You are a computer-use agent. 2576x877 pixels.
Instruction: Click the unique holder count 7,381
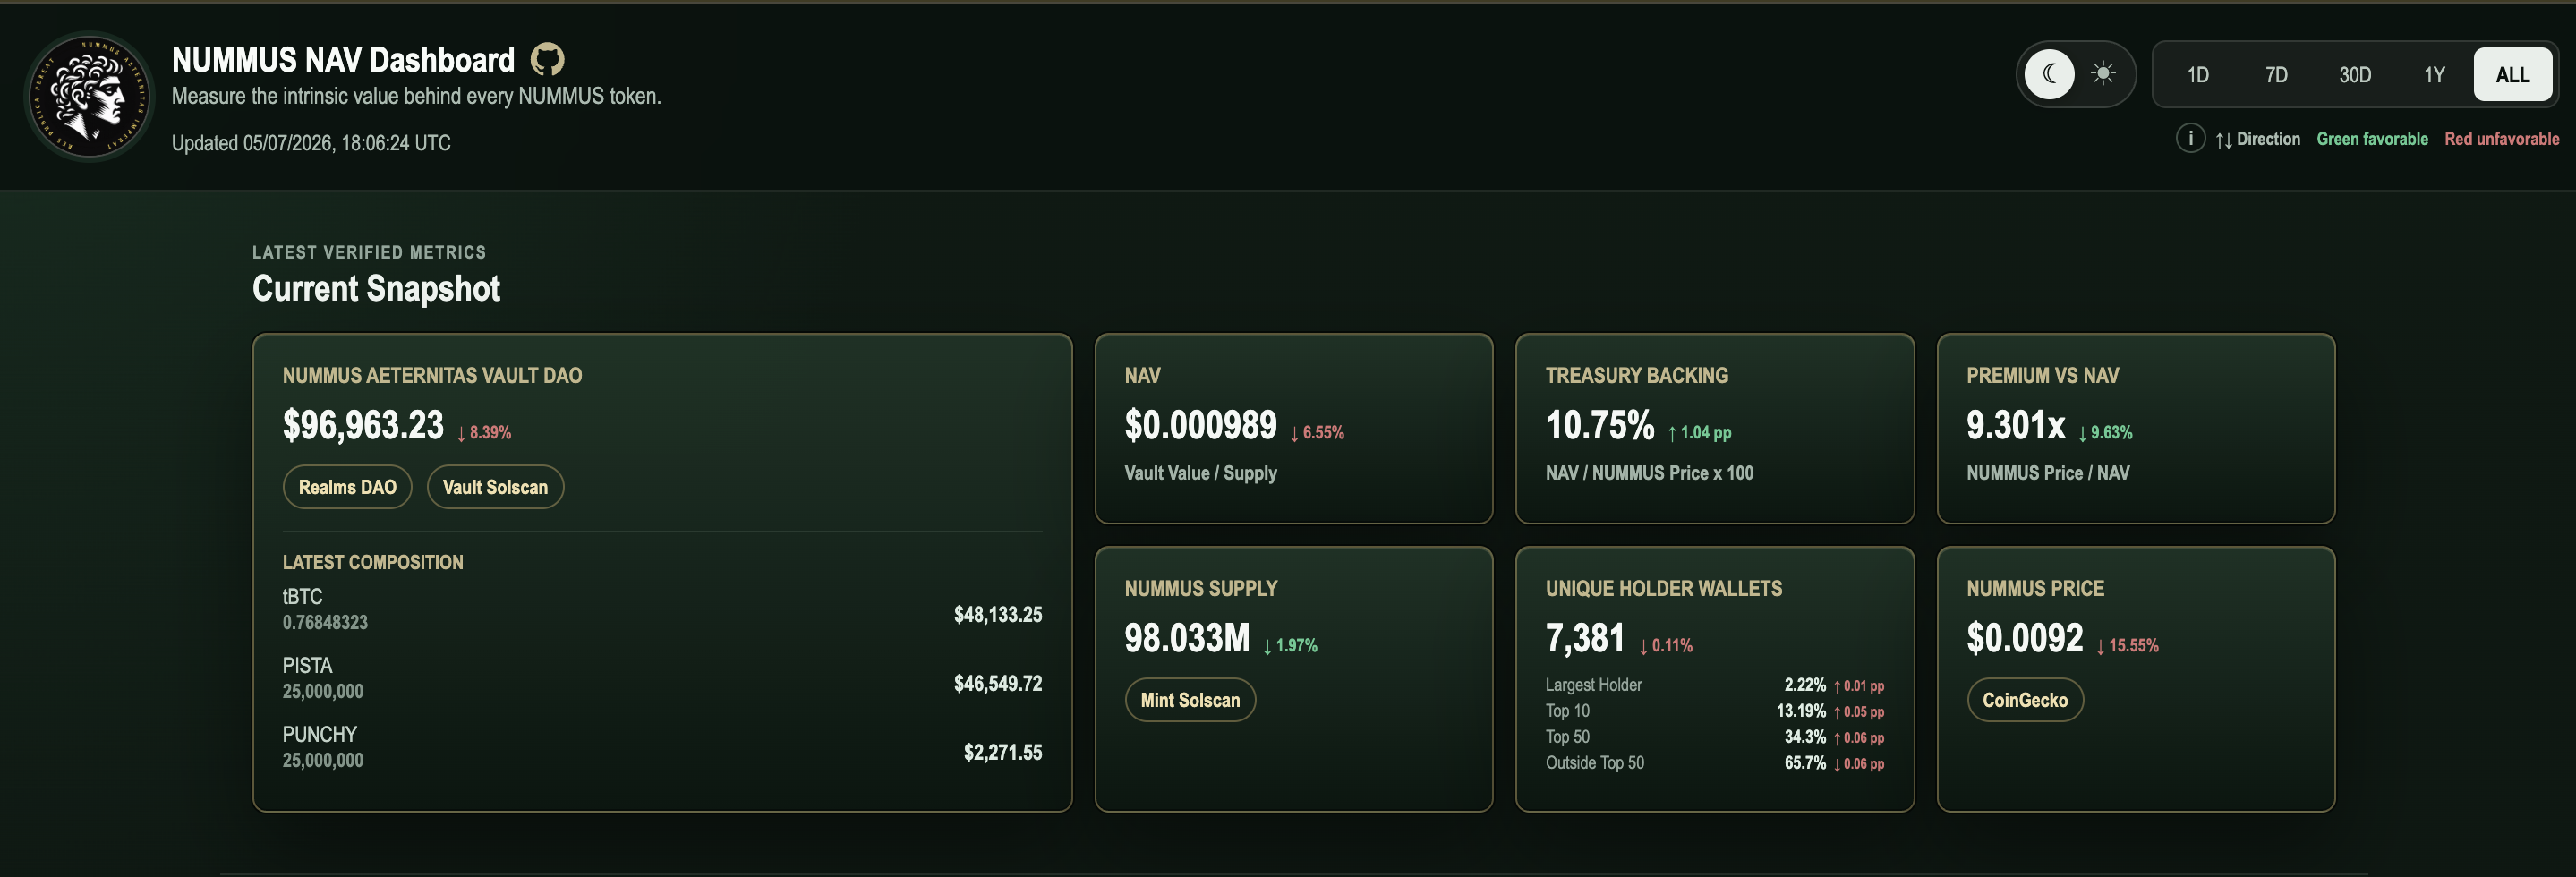1585,638
